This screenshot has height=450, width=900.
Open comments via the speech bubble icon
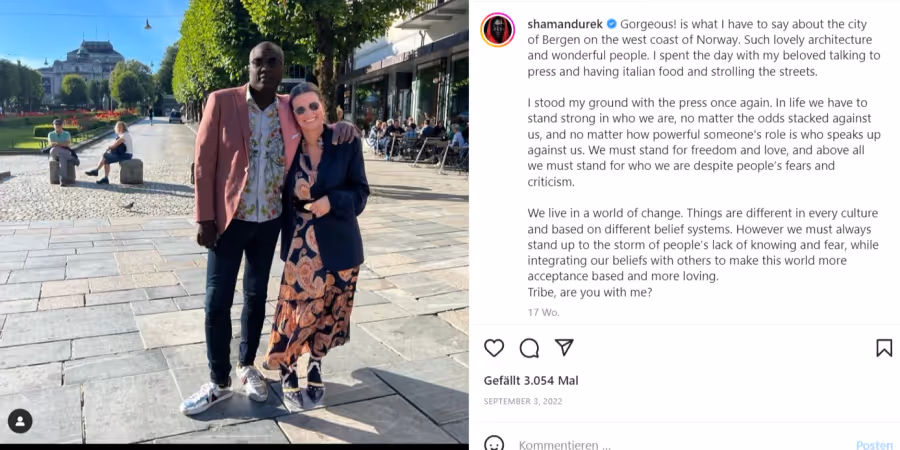coord(529,348)
